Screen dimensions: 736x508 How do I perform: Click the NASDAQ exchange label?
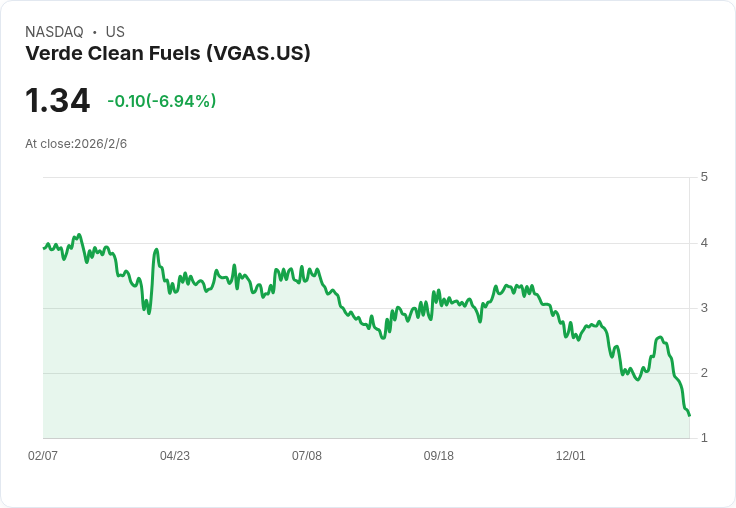(x=54, y=32)
